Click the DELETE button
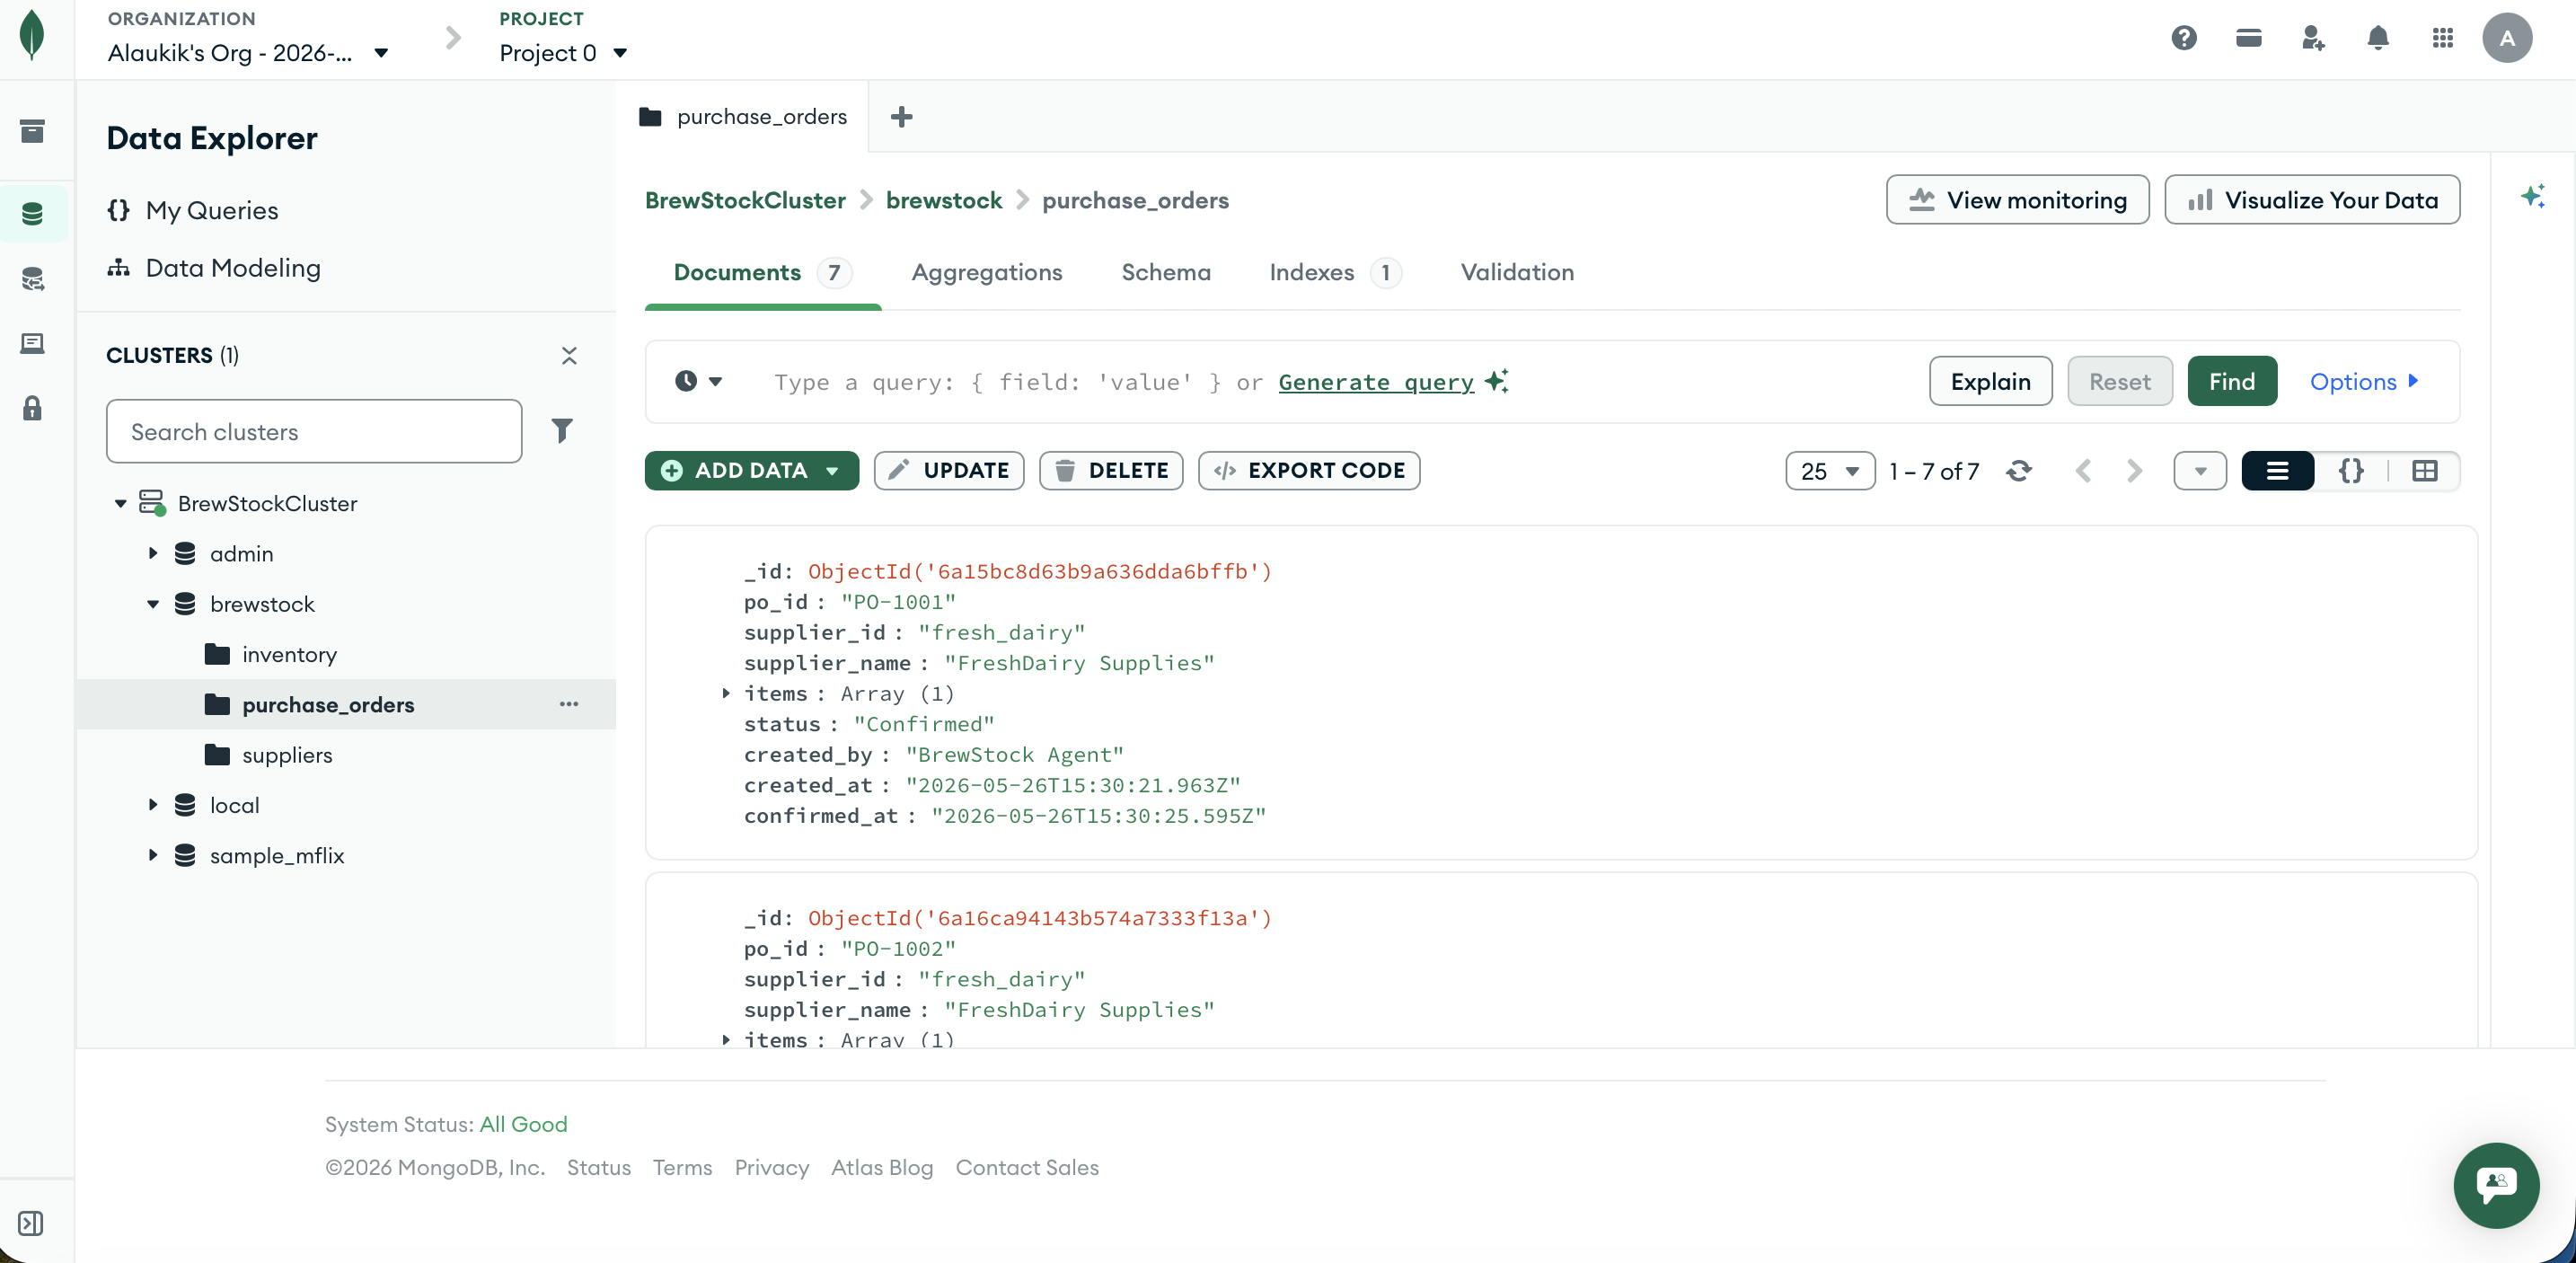Image resolution: width=2576 pixels, height=1263 pixels. (1110, 471)
